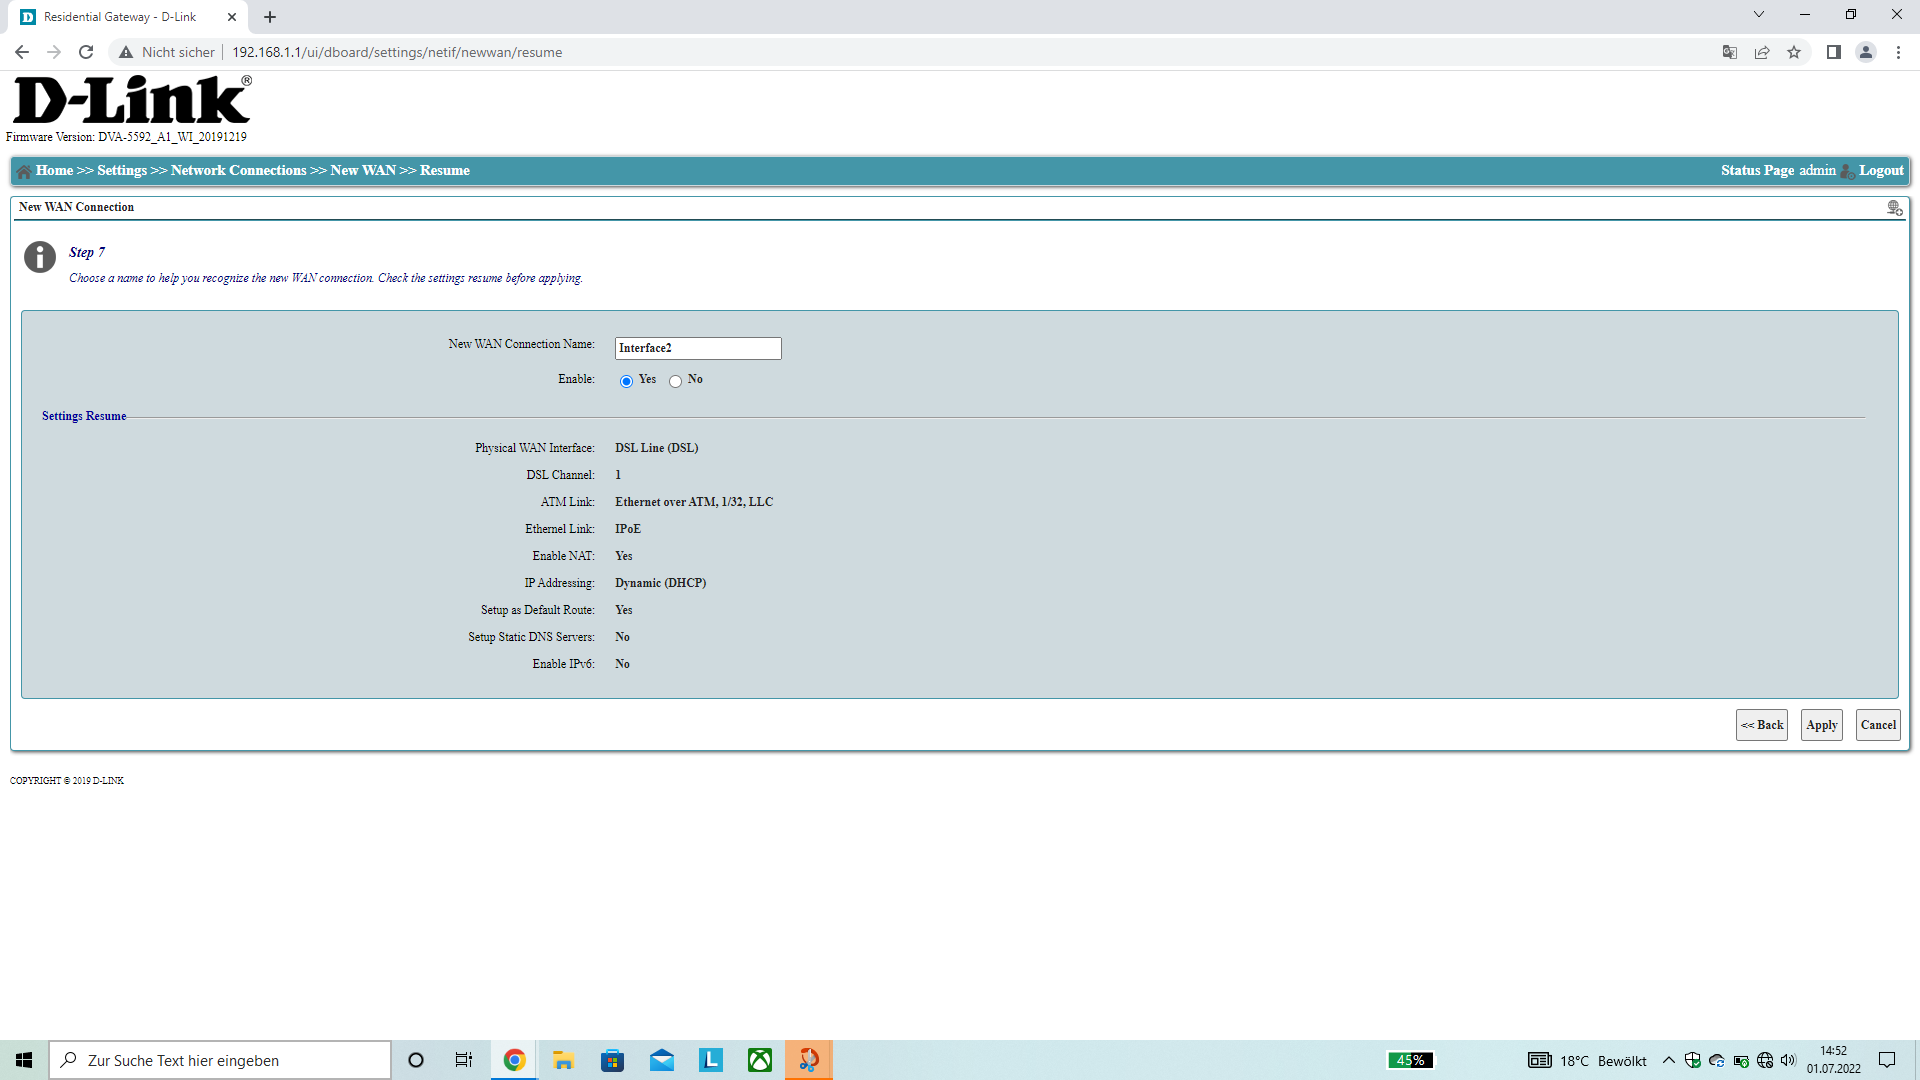Go to Network Connections in breadcrumb

[238, 170]
